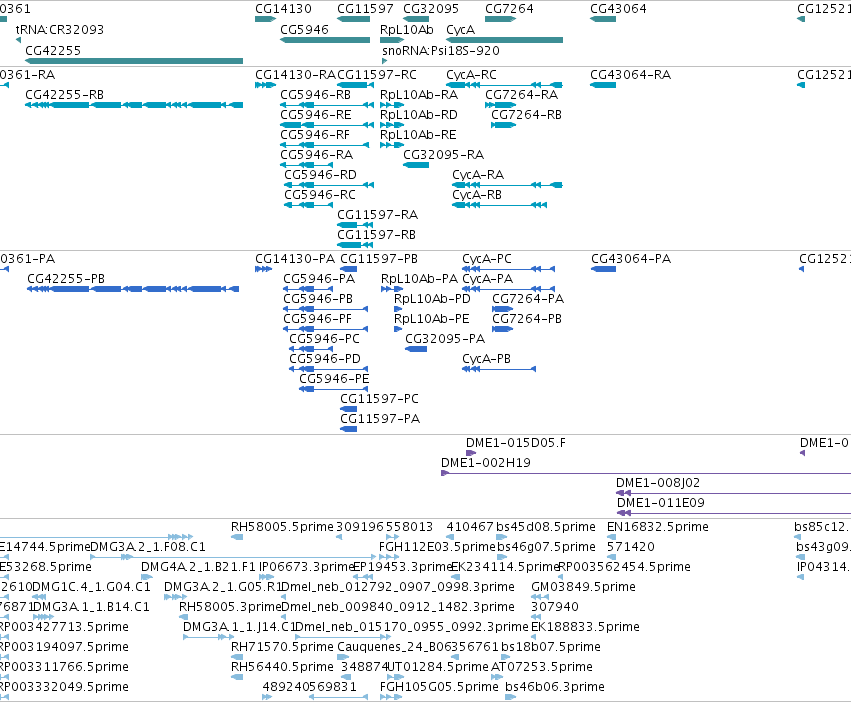The width and height of the screenshot is (851, 702).
Task: Click the DME1-008J02 clone feature
Action: [x=733, y=493]
